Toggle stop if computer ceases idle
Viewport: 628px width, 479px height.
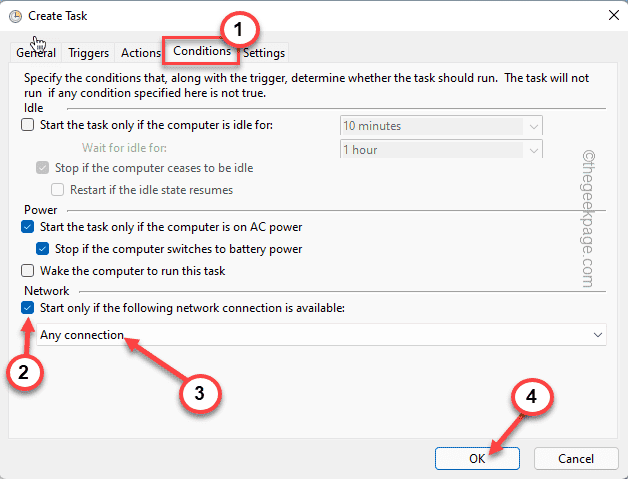coord(42,168)
